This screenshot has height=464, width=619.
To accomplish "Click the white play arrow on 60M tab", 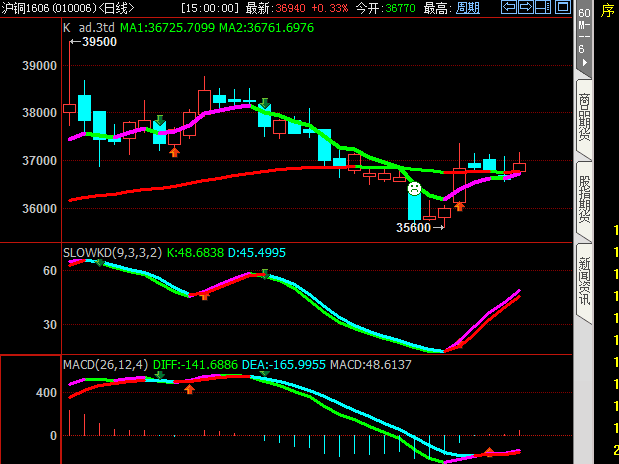I will (x=585, y=63).
